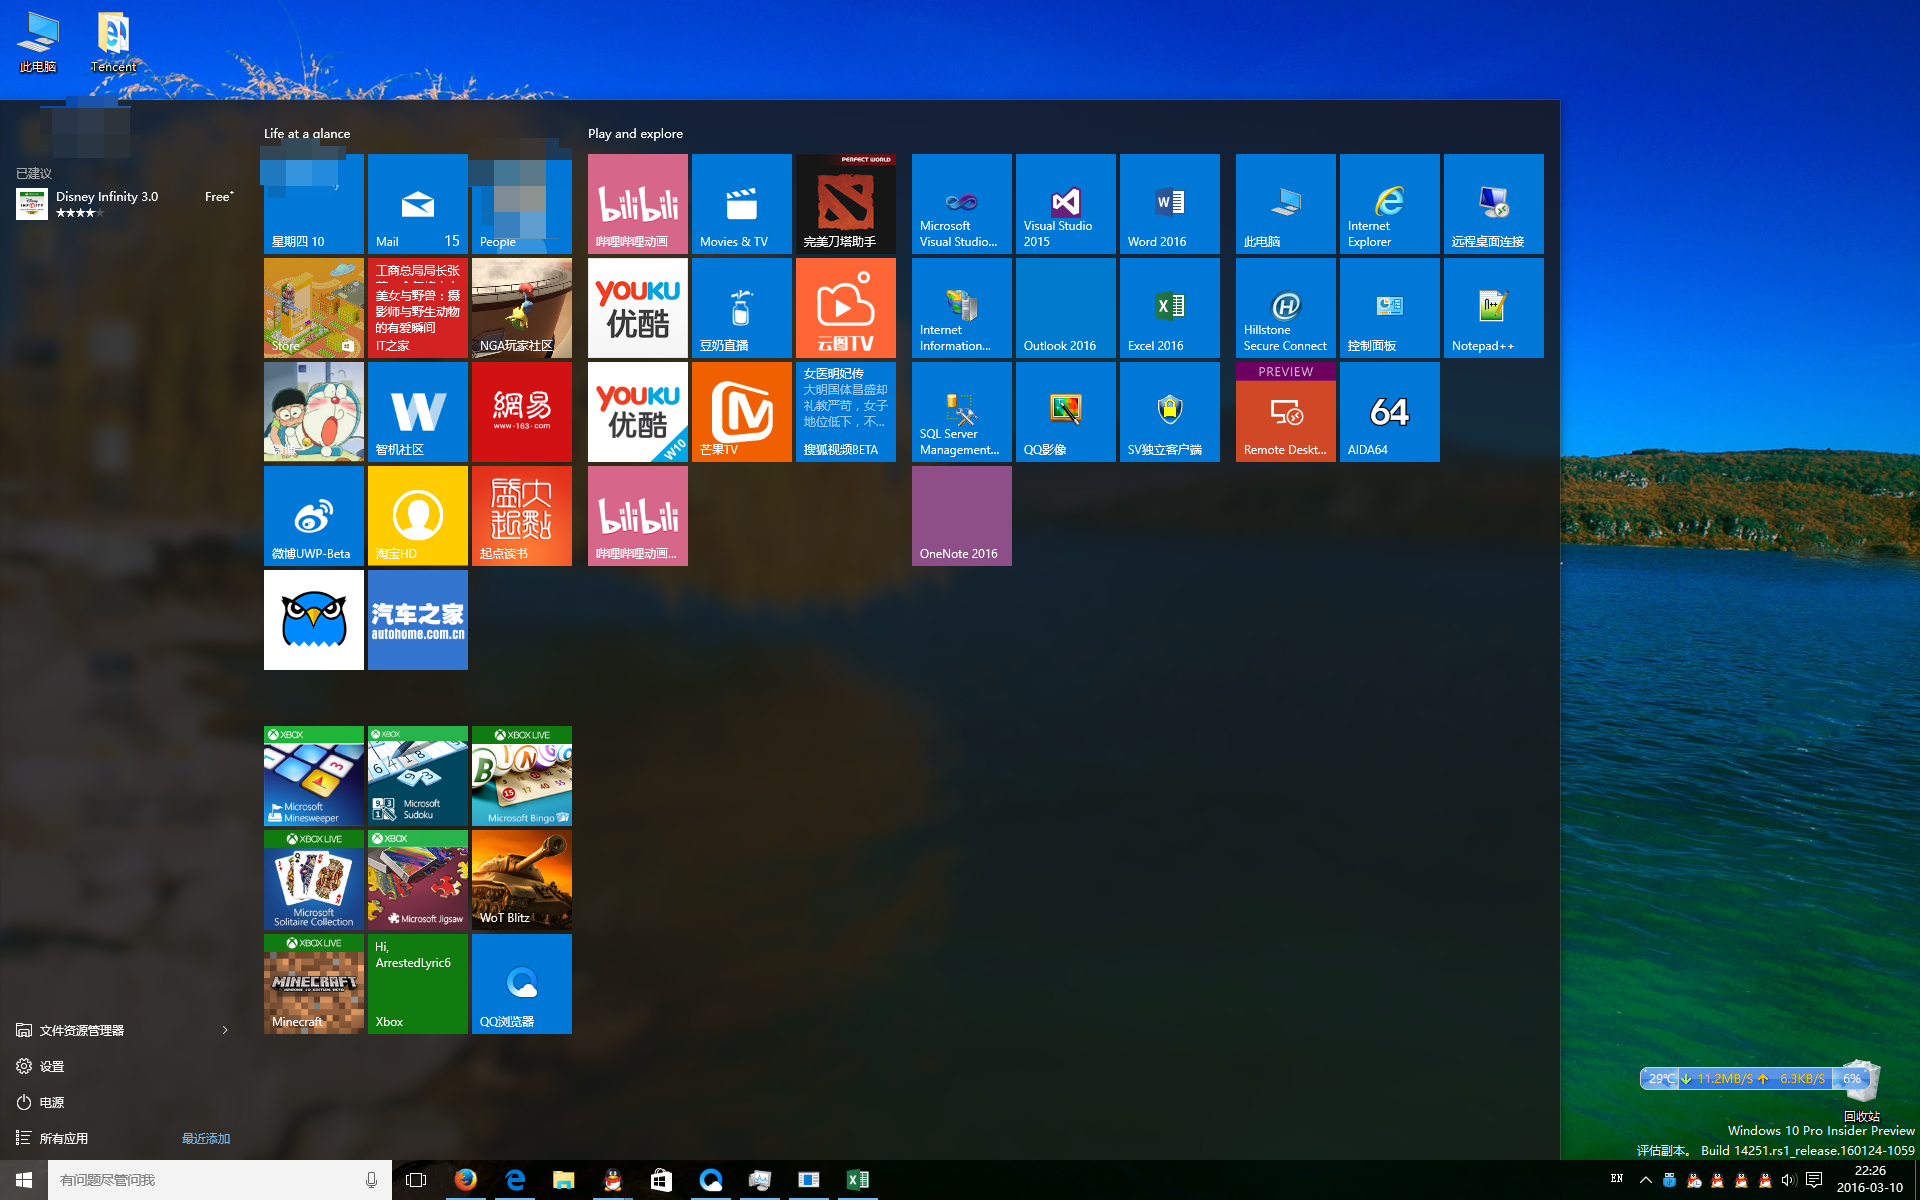1920x1200 pixels.
Task: Open the Microsoft Solitaire Collection tile
Action: tap(314, 880)
